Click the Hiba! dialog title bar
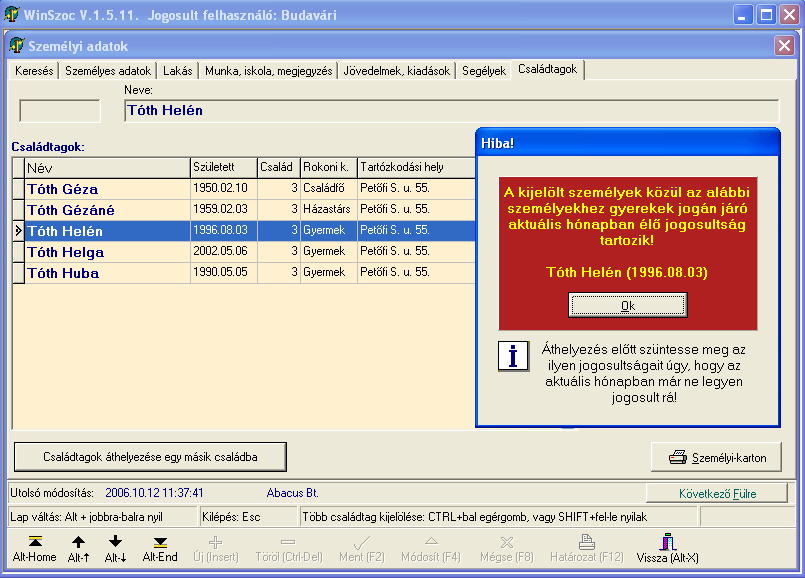This screenshot has width=805, height=578. 627,143
